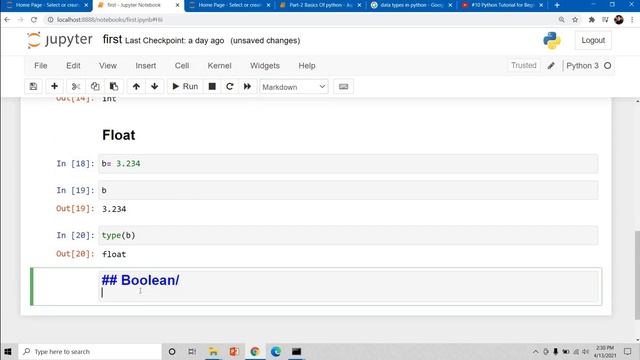Viewport: 640px width, 360px height.
Task: Close the first - Jupyter Notebook tab
Action: click(x=177, y=5)
